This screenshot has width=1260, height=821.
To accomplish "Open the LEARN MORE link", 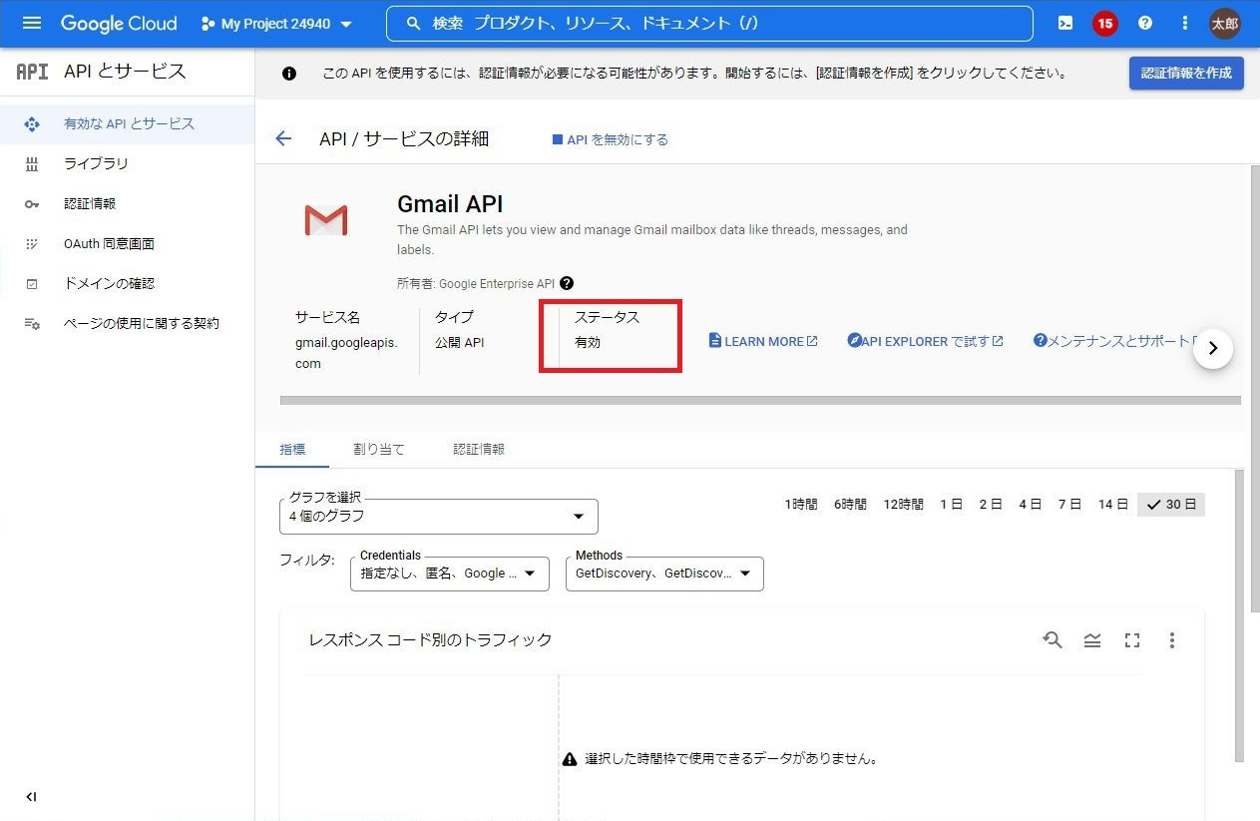I will point(763,341).
